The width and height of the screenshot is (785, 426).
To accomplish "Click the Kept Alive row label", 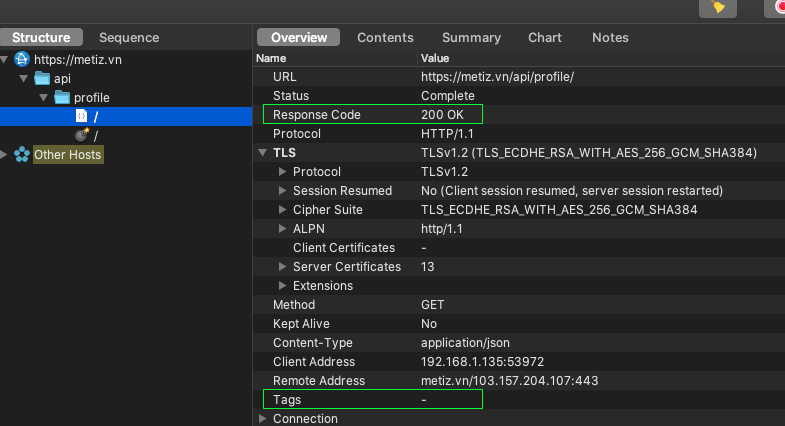I will pos(301,324).
